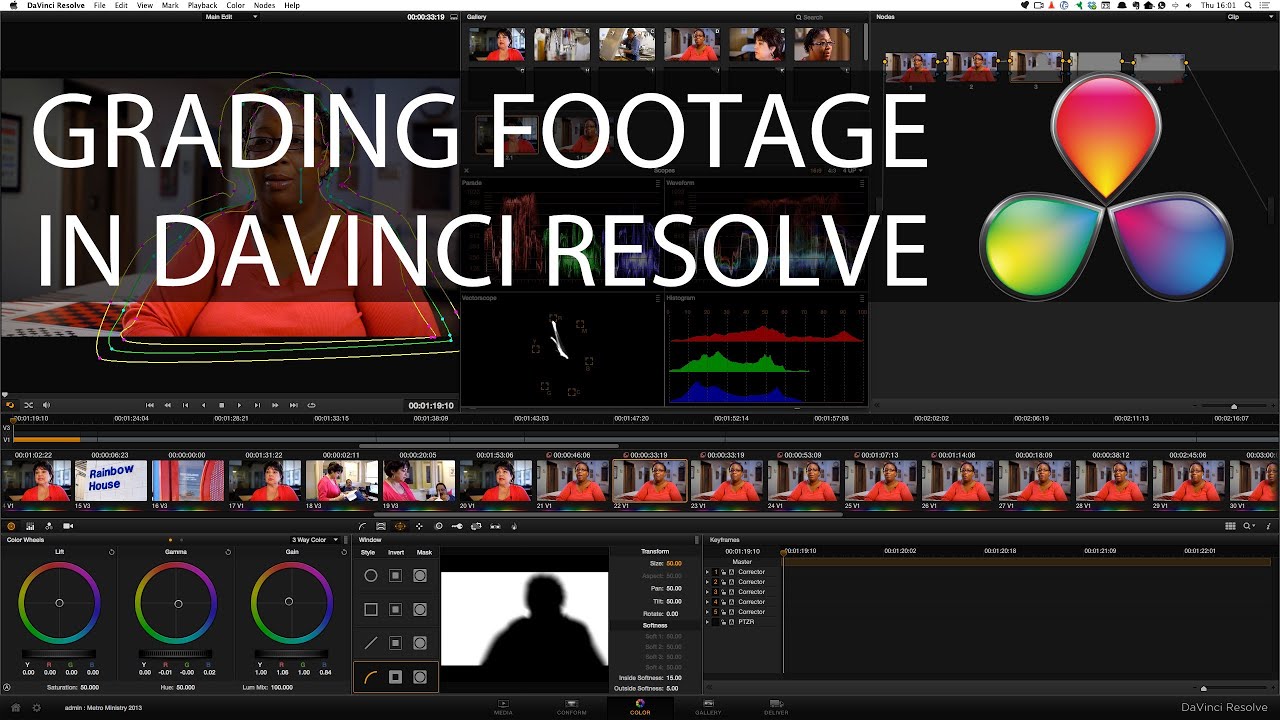This screenshot has height=720, width=1280.
Task: Toggle Invert for the linear window
Action: (395, 609)
